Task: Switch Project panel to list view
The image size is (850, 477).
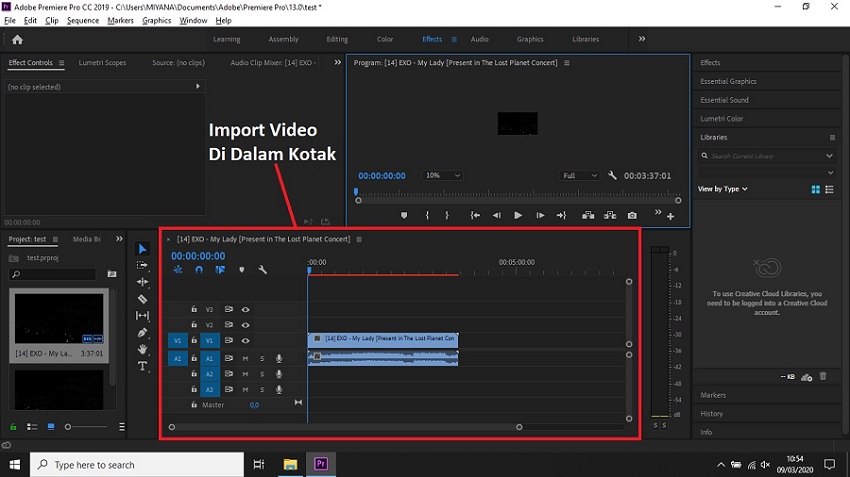Action: pyautogui.click(x=32, y=427)
